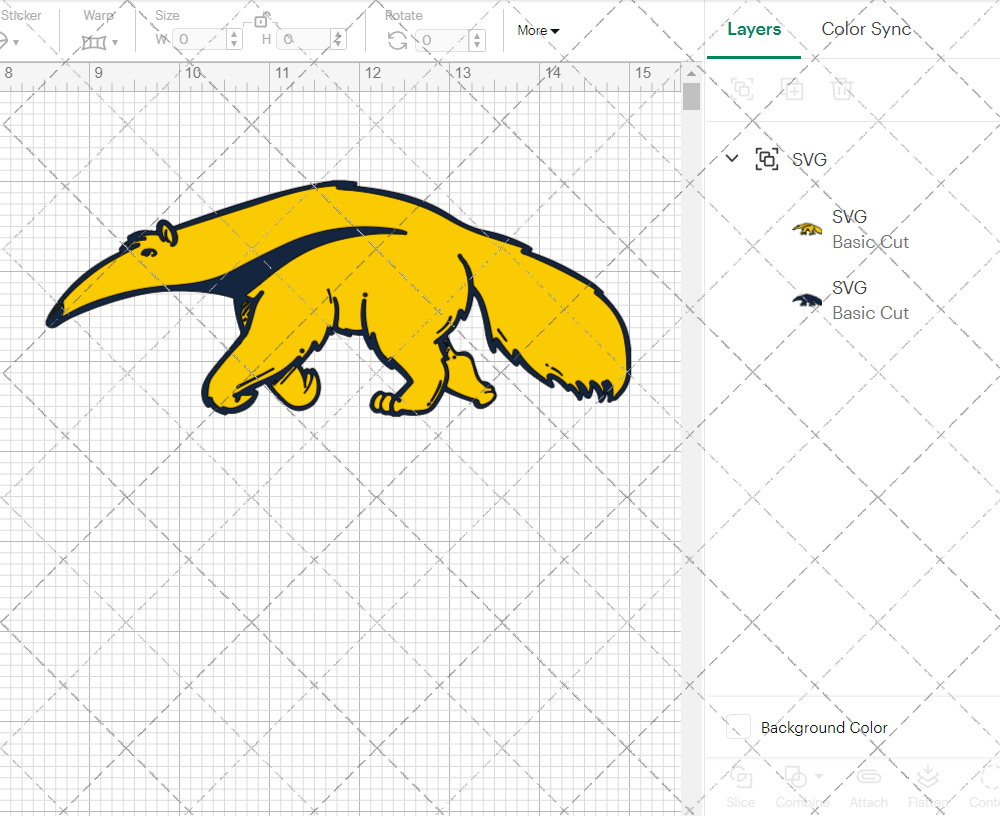Open the More options dropdown
Image resolution: width=1000 pixels, height=816 pixels.
[x=538, y=31]
